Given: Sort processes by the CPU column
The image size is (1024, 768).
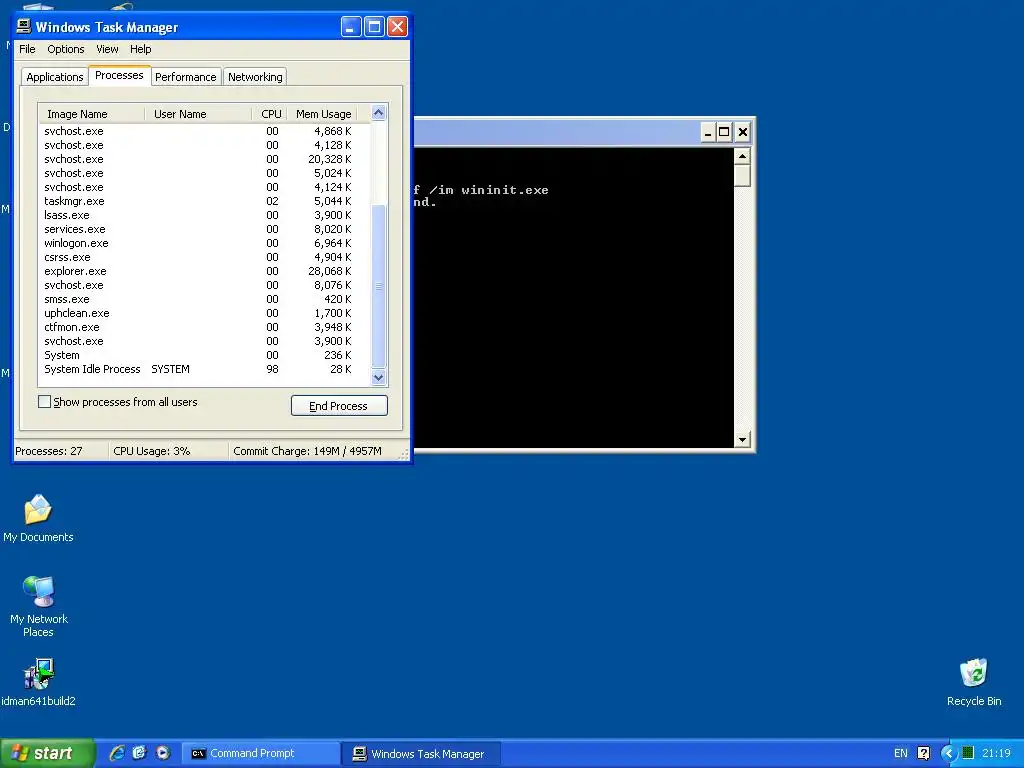Looking at the screenshot, I should click(269, 114).
